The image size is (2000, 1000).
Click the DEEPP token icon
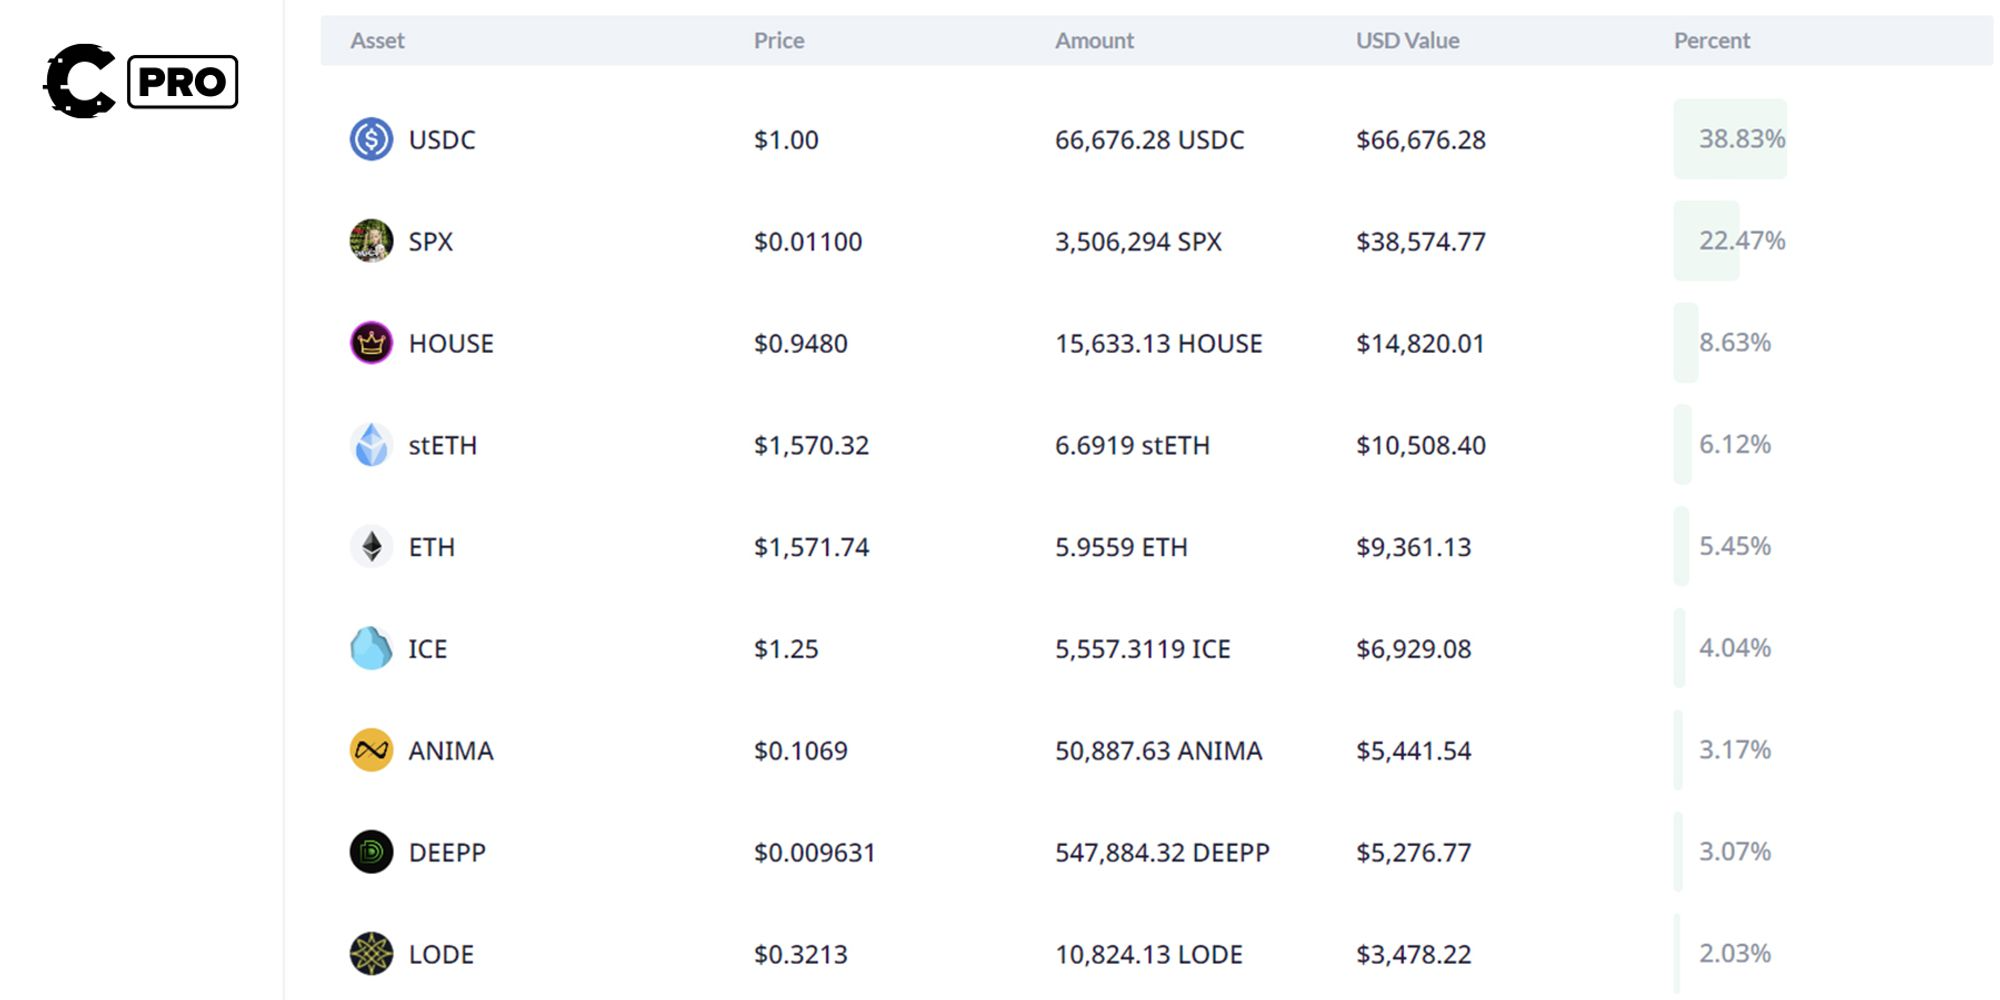(371, 852)
